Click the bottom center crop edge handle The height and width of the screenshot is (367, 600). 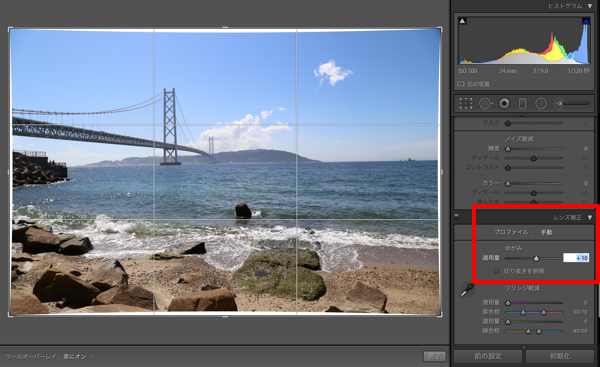point(225,316)
